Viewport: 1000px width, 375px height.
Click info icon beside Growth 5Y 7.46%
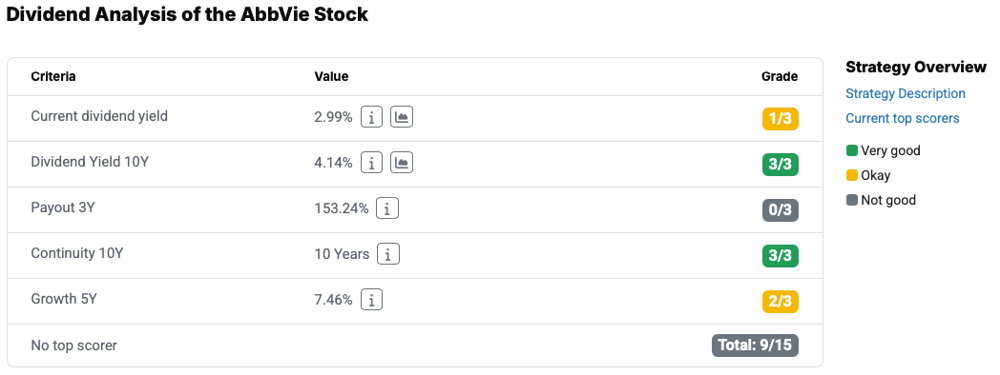pyautogui.click(x=372, y=299)
